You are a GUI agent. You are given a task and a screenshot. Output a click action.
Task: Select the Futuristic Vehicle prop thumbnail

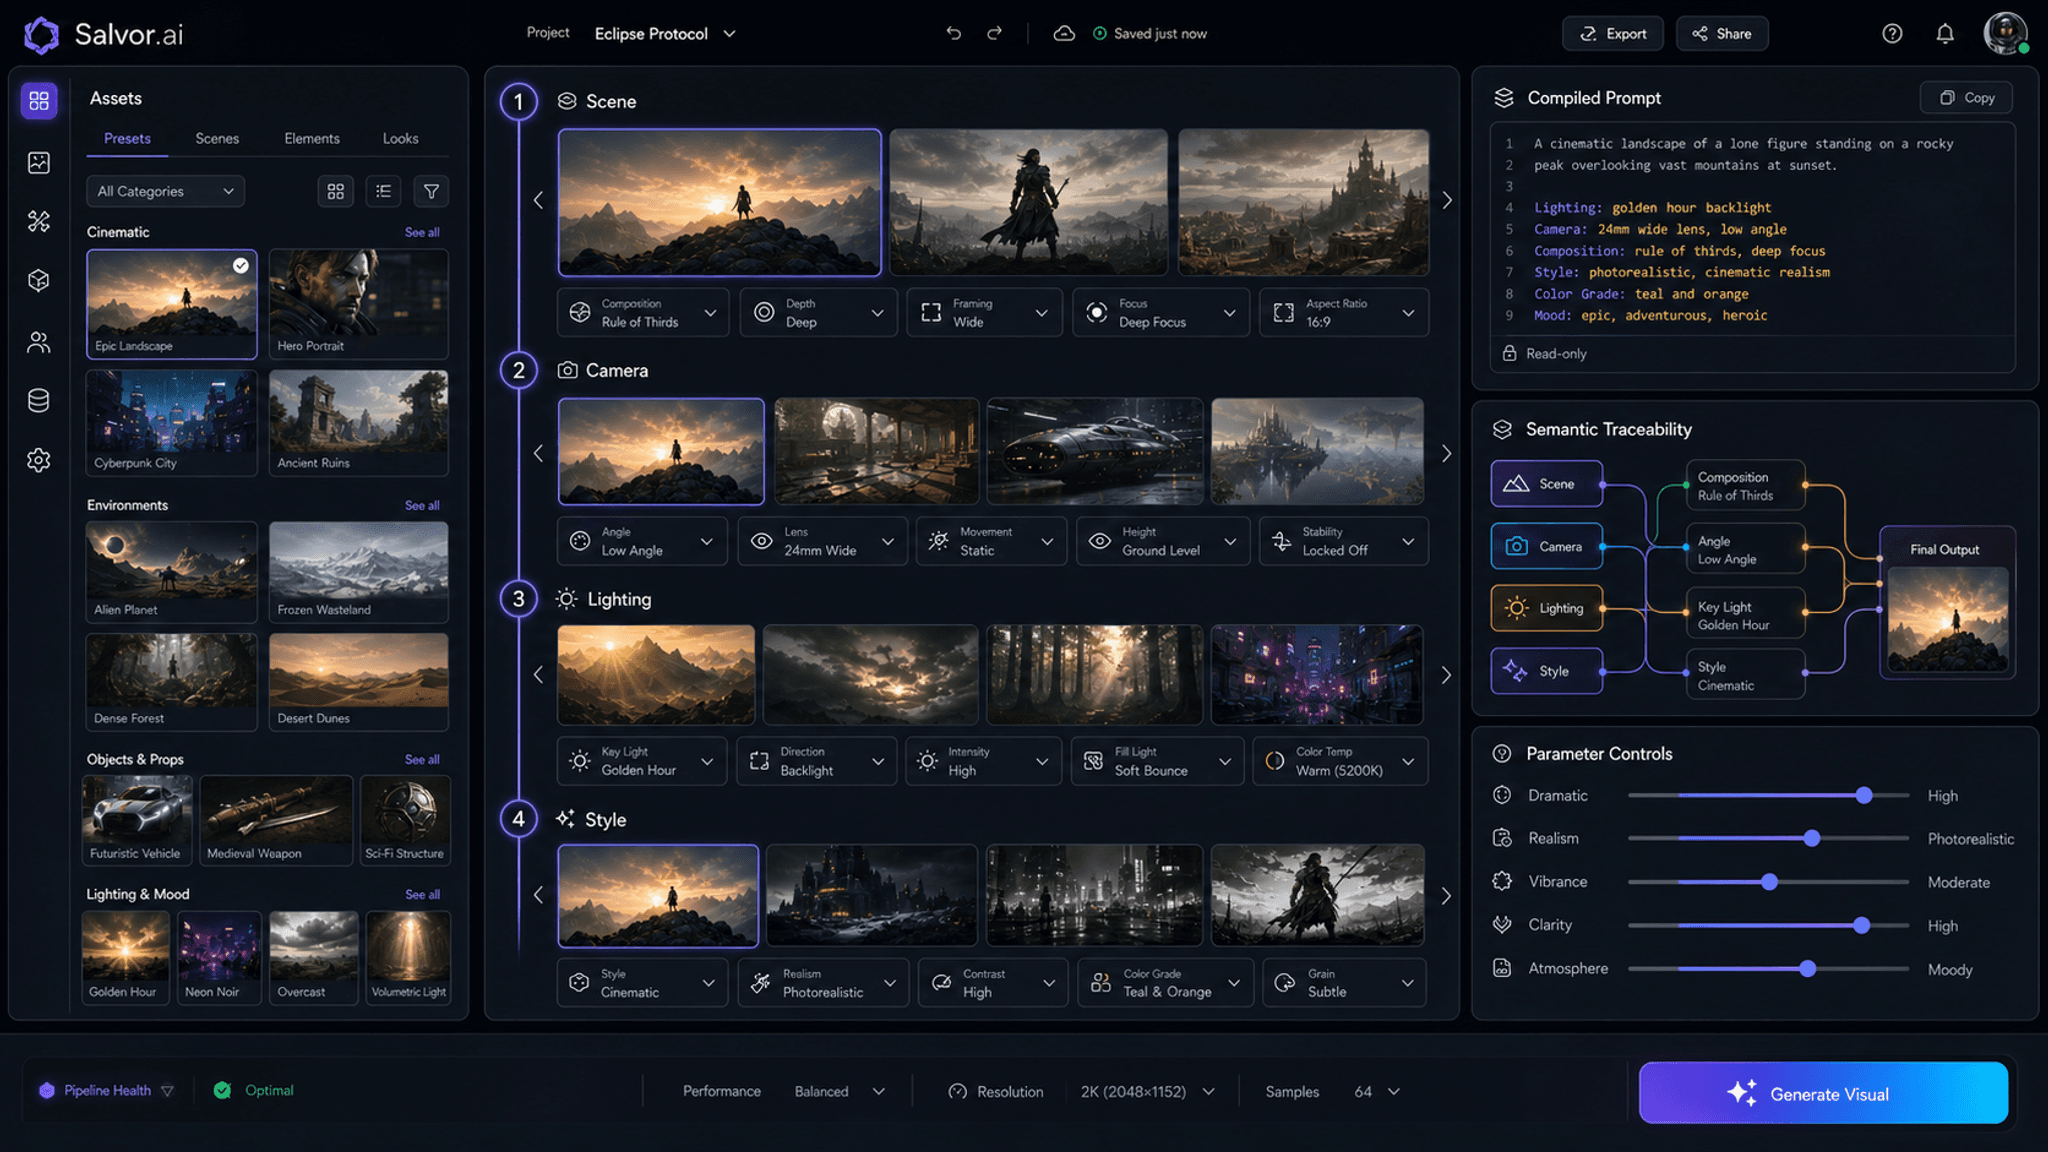[137, 819]
